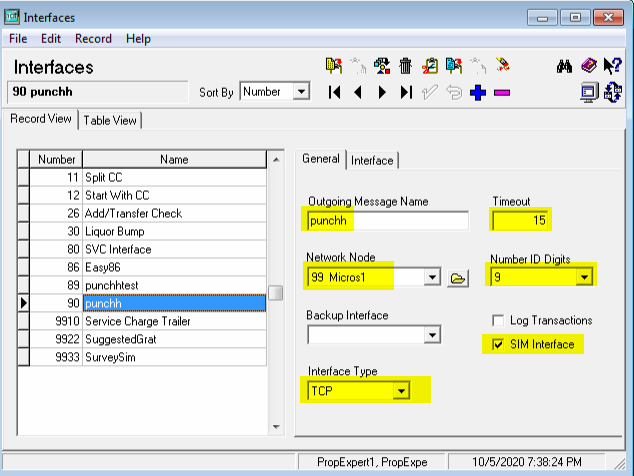Go to the next record
This screenshot has height=476, width=634.
(x=382, y=93)
